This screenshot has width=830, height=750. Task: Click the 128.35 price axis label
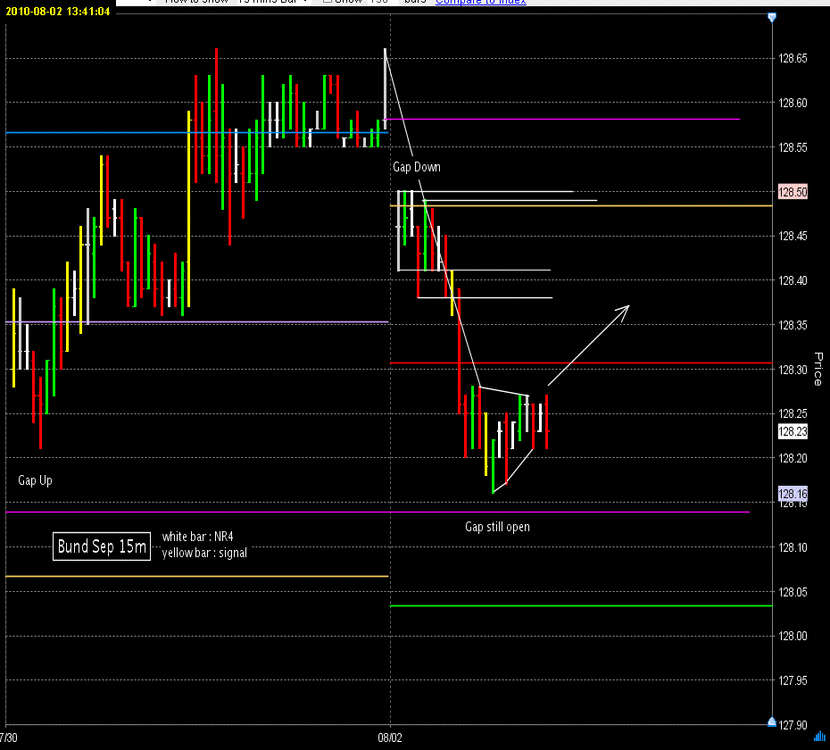[793, 325]
